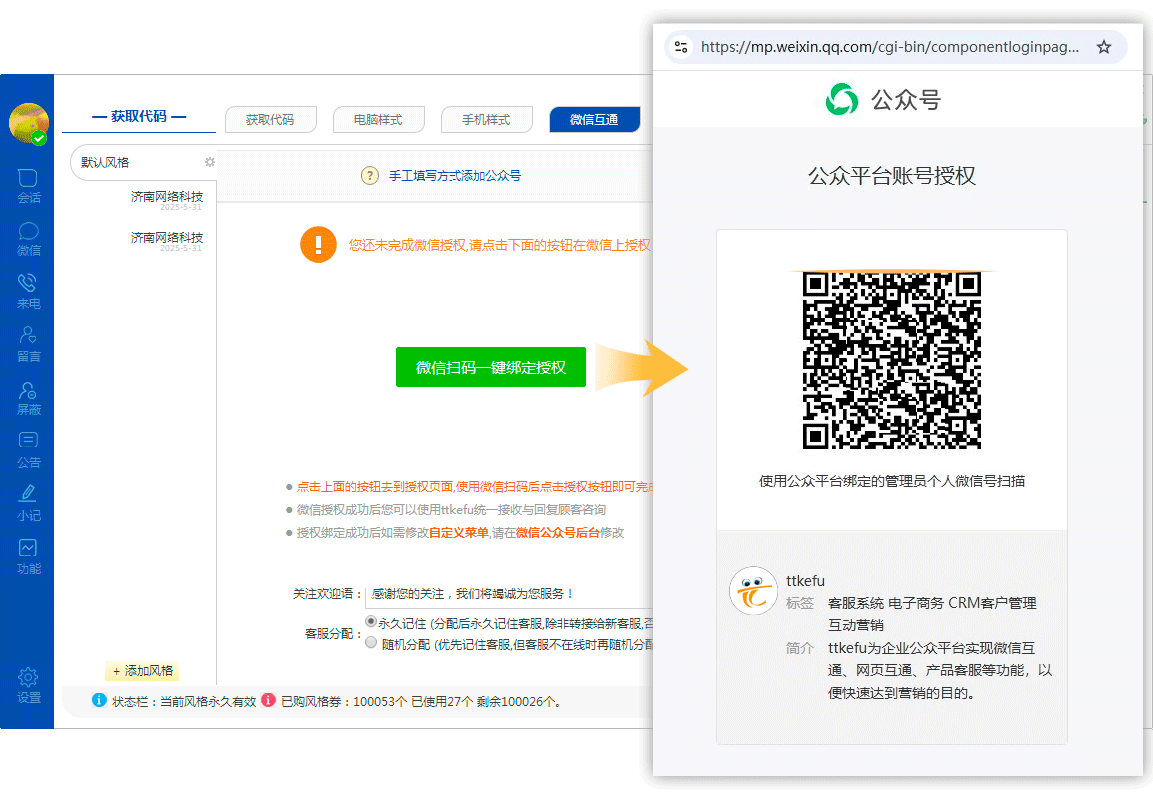Click the 获取代码 section title

[138, 116]
